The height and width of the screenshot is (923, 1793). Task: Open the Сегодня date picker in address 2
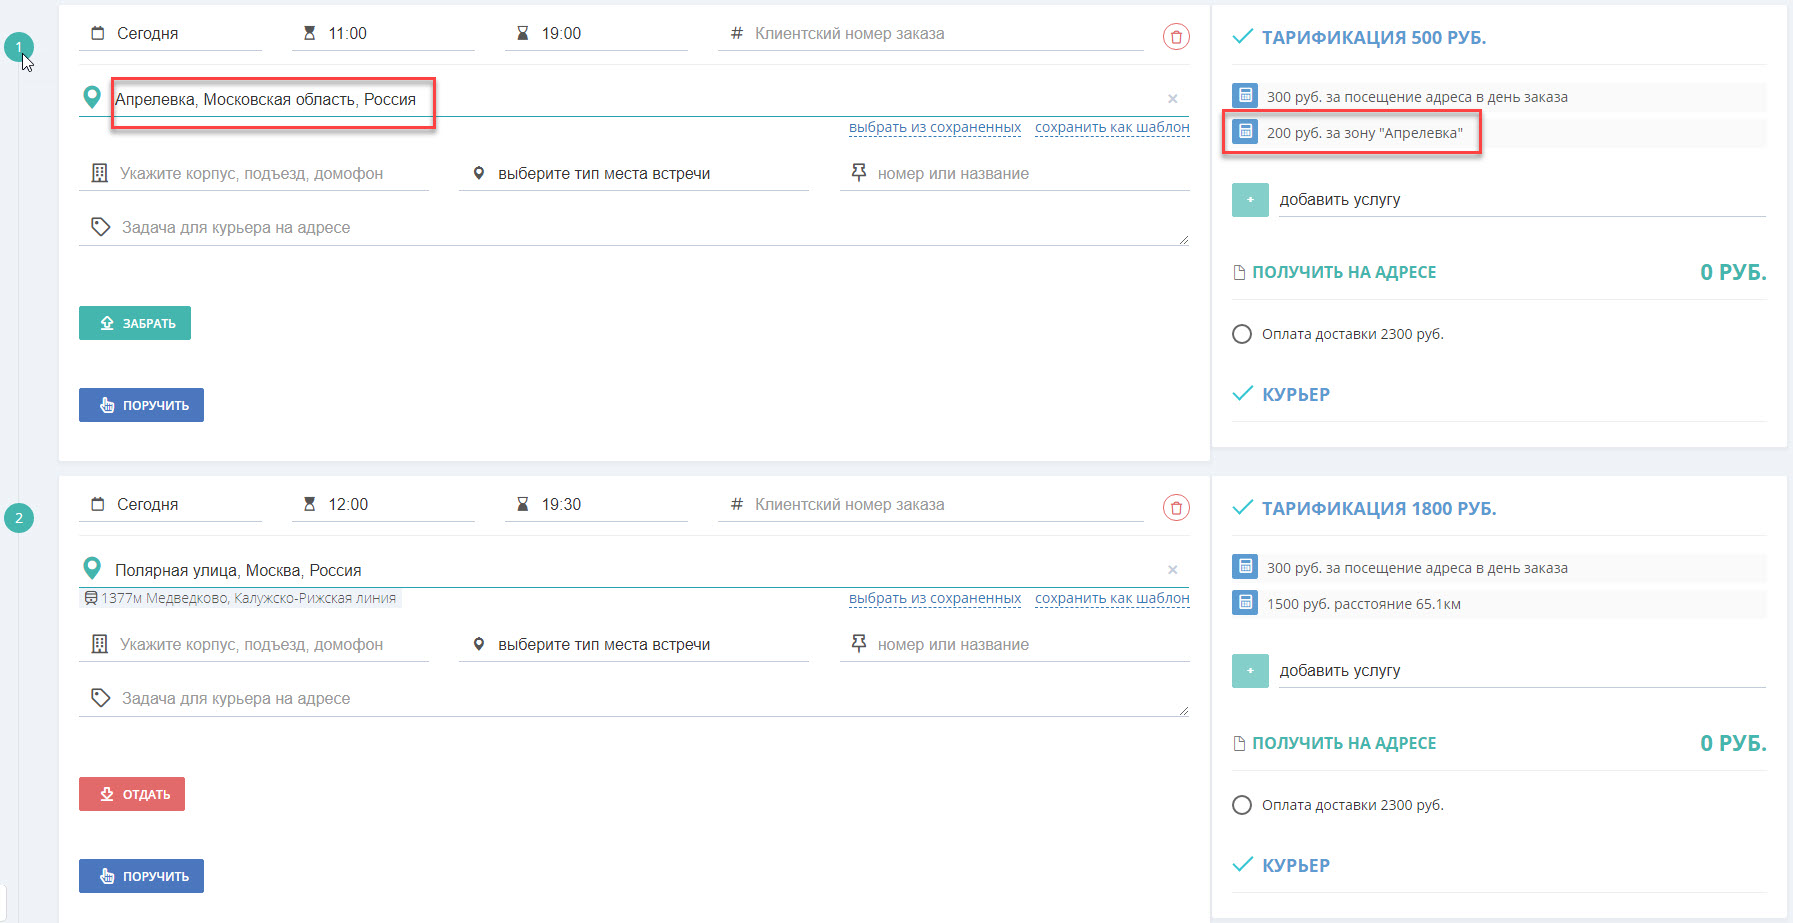click(170, 505)
